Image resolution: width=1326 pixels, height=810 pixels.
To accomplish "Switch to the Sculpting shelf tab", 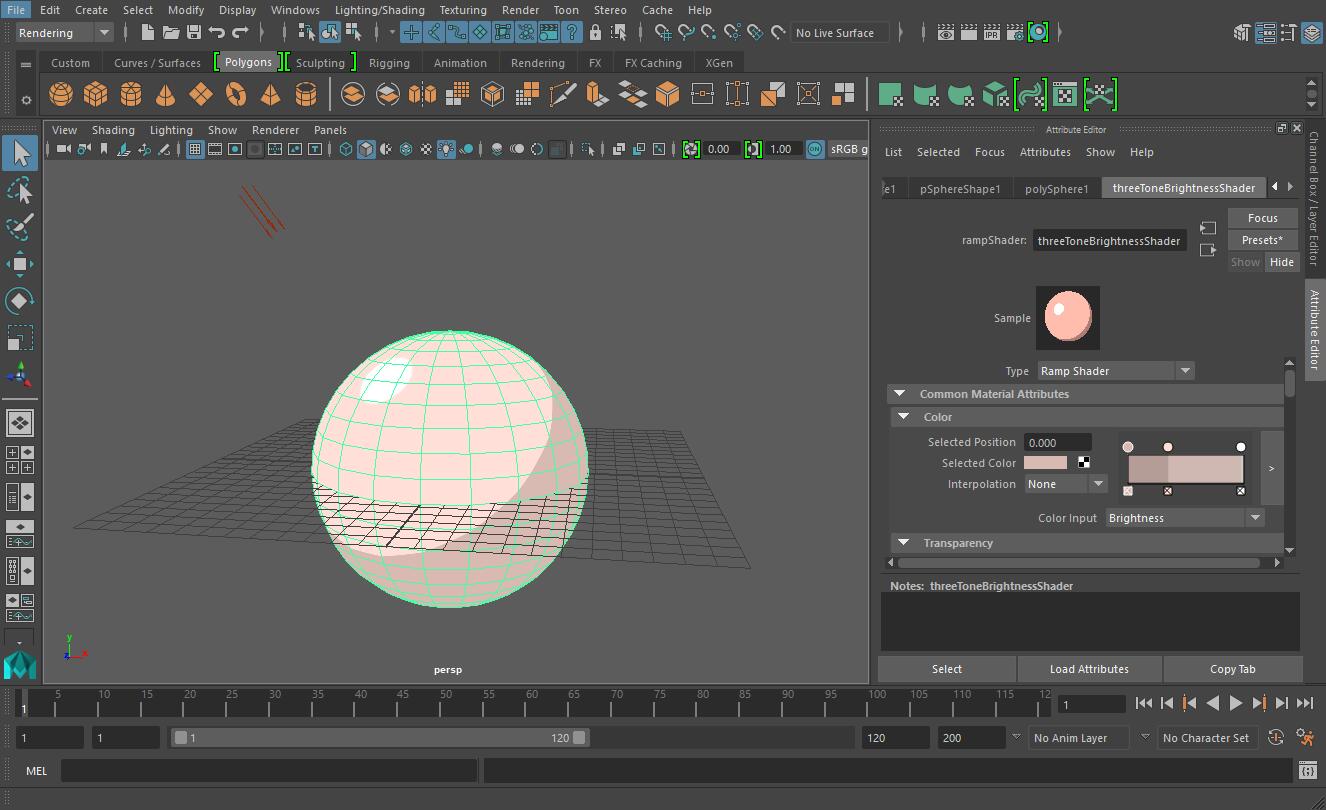I will click(x=320, y=62).
